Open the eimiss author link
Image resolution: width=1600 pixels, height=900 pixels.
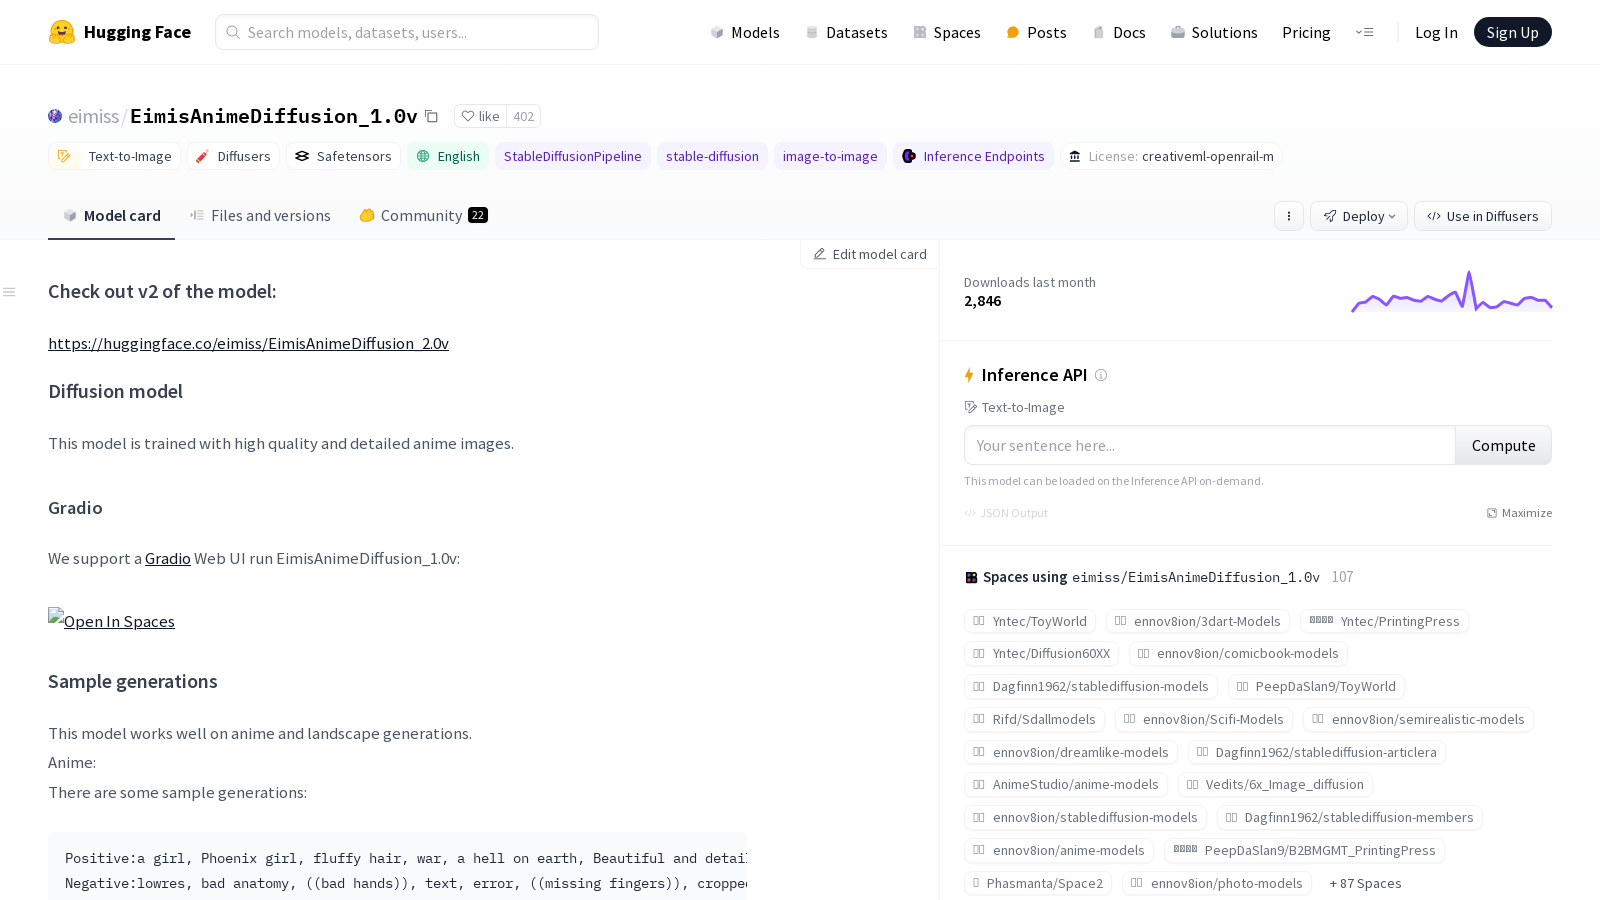(x=93, y=116)
